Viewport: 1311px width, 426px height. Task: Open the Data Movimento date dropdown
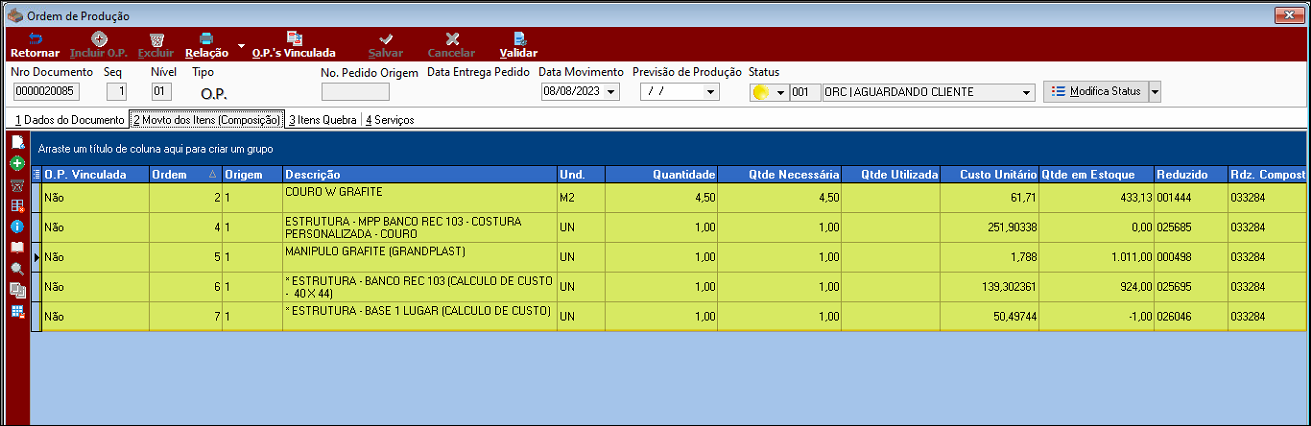pyautogui.click(x=611, y=92)
